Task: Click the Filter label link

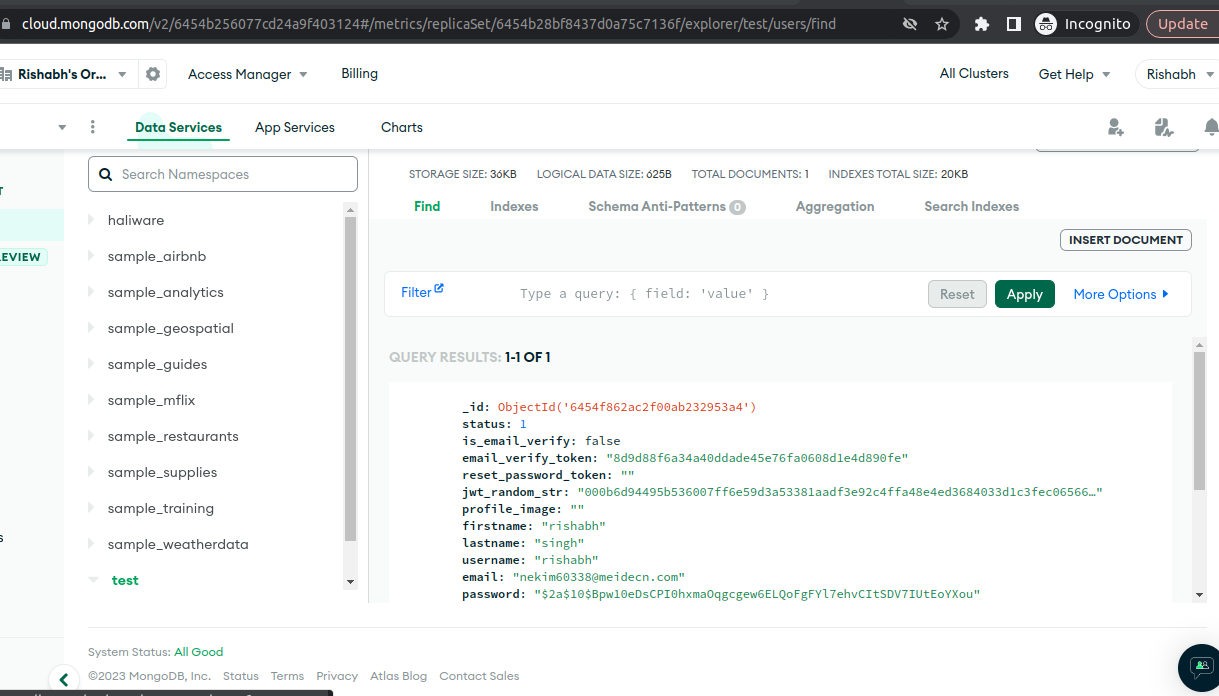Action: point(416,292)
